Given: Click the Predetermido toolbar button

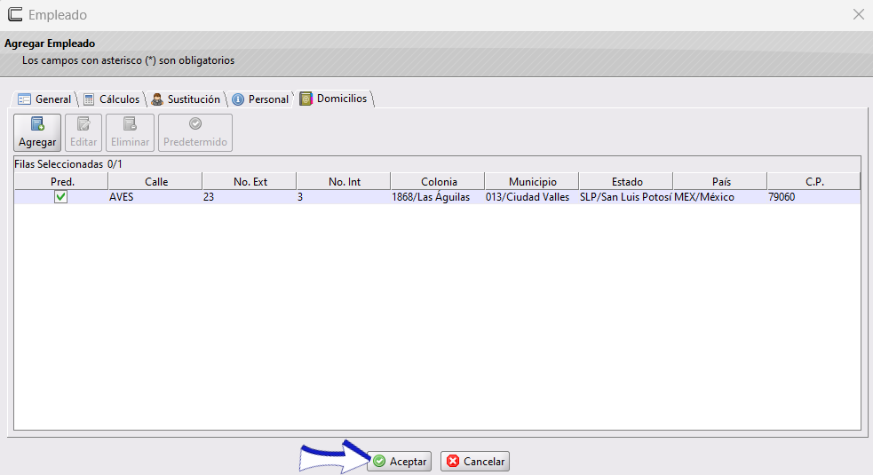Looking at the screenshot, I should (195, 133).
